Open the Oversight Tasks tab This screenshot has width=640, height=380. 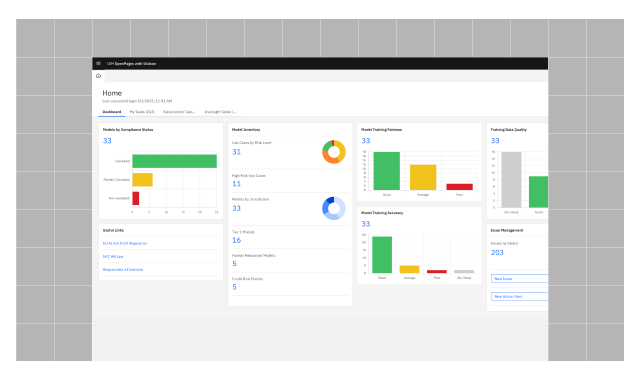click(220, 112)
